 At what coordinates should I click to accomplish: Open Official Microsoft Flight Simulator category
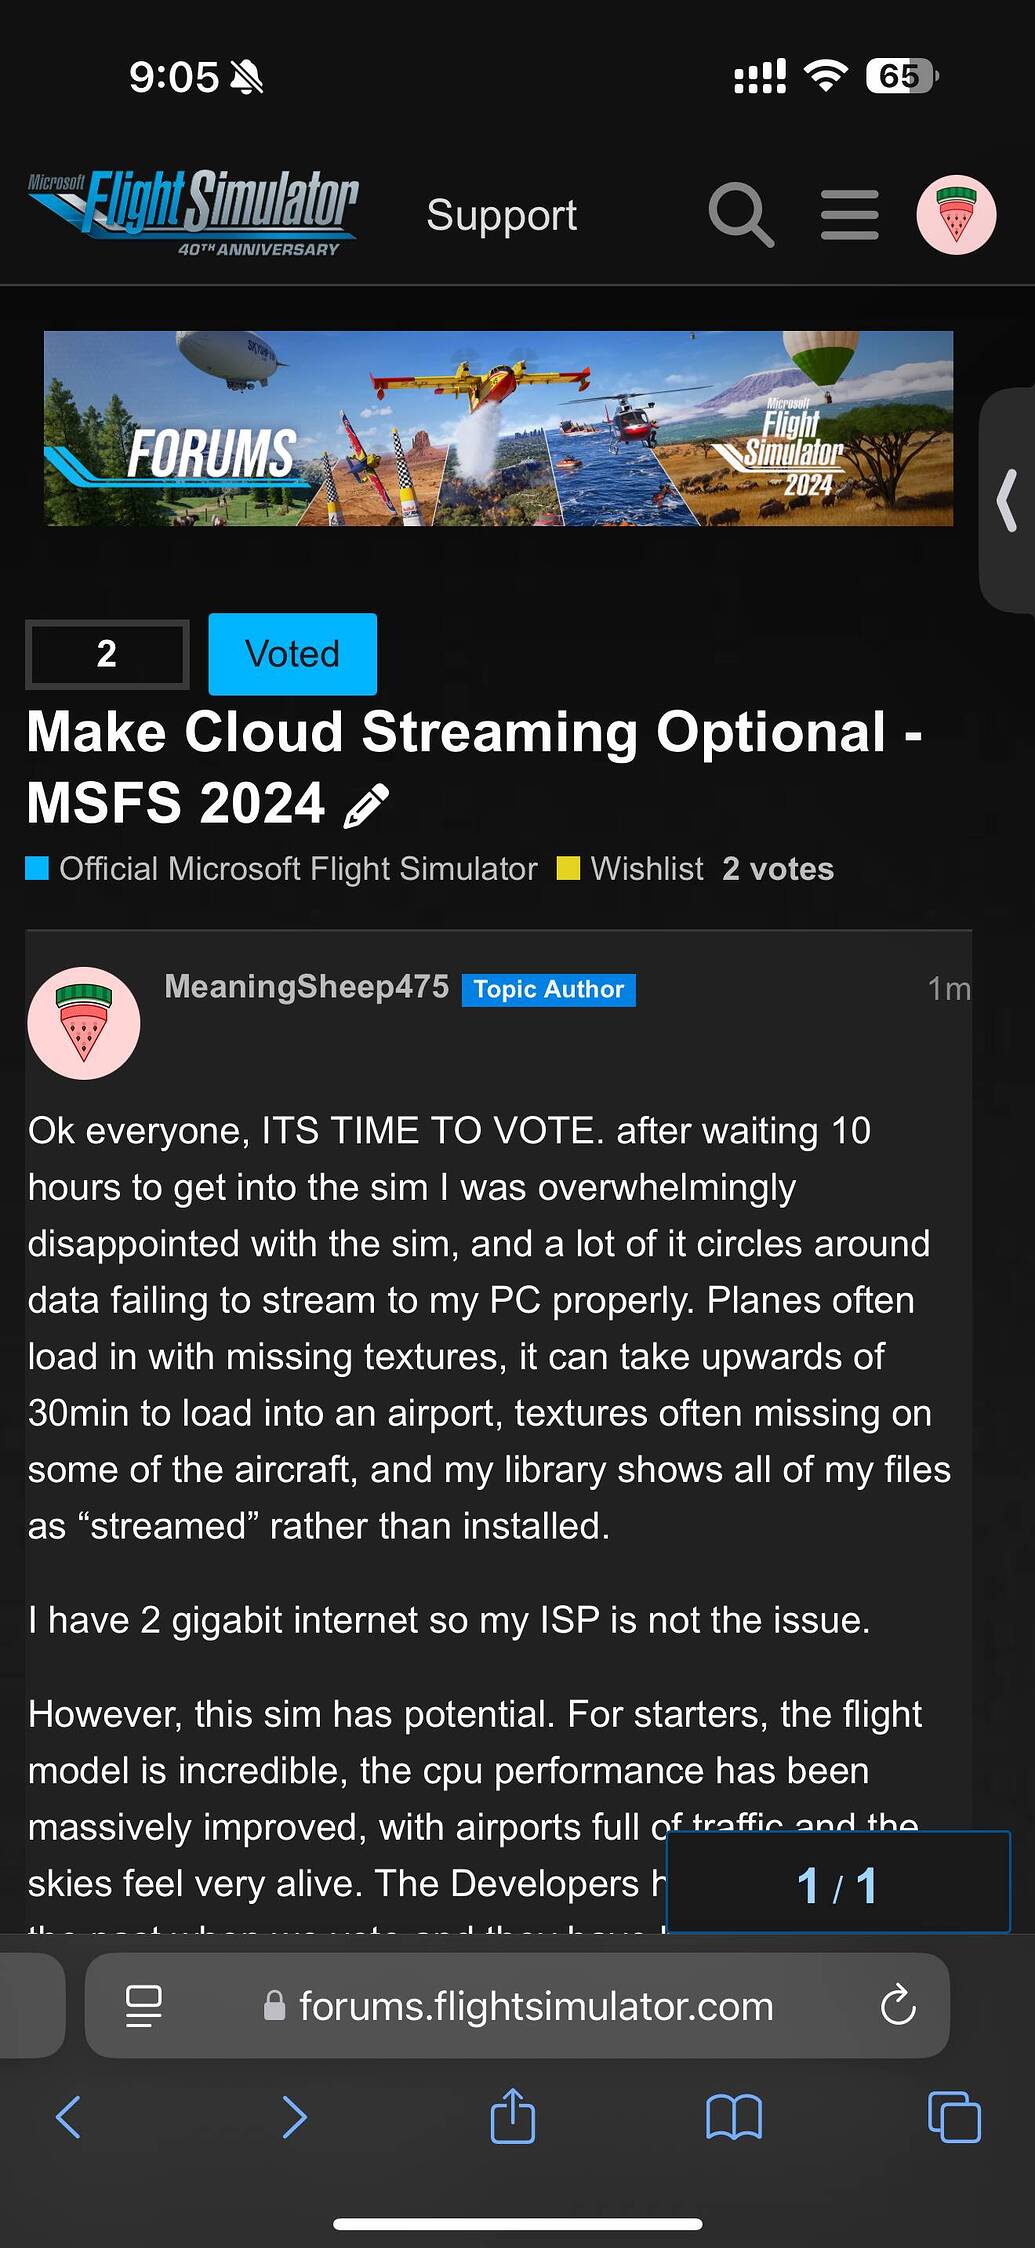[x=297, y=869]
